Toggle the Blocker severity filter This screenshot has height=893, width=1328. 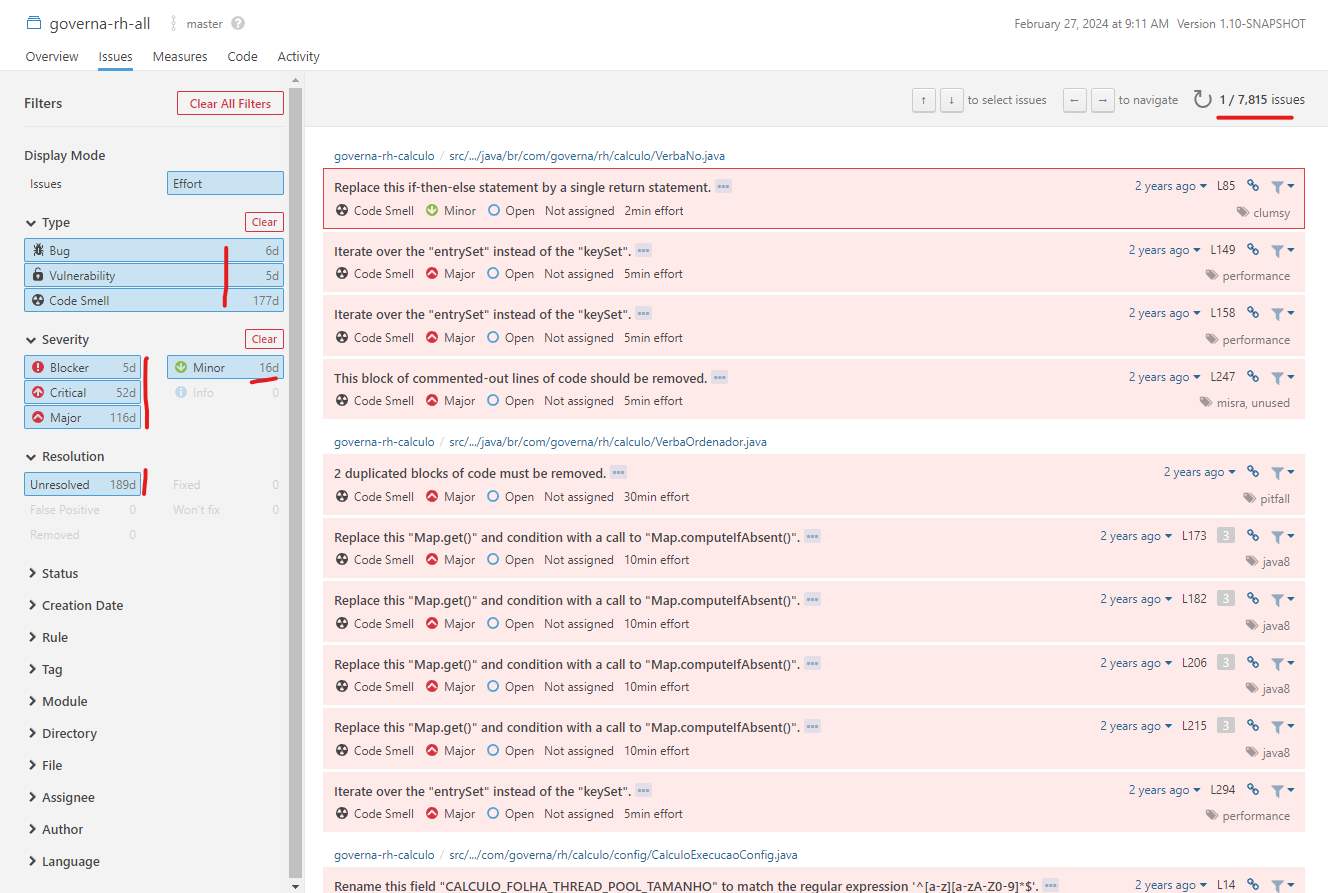(x=82, y=368)
